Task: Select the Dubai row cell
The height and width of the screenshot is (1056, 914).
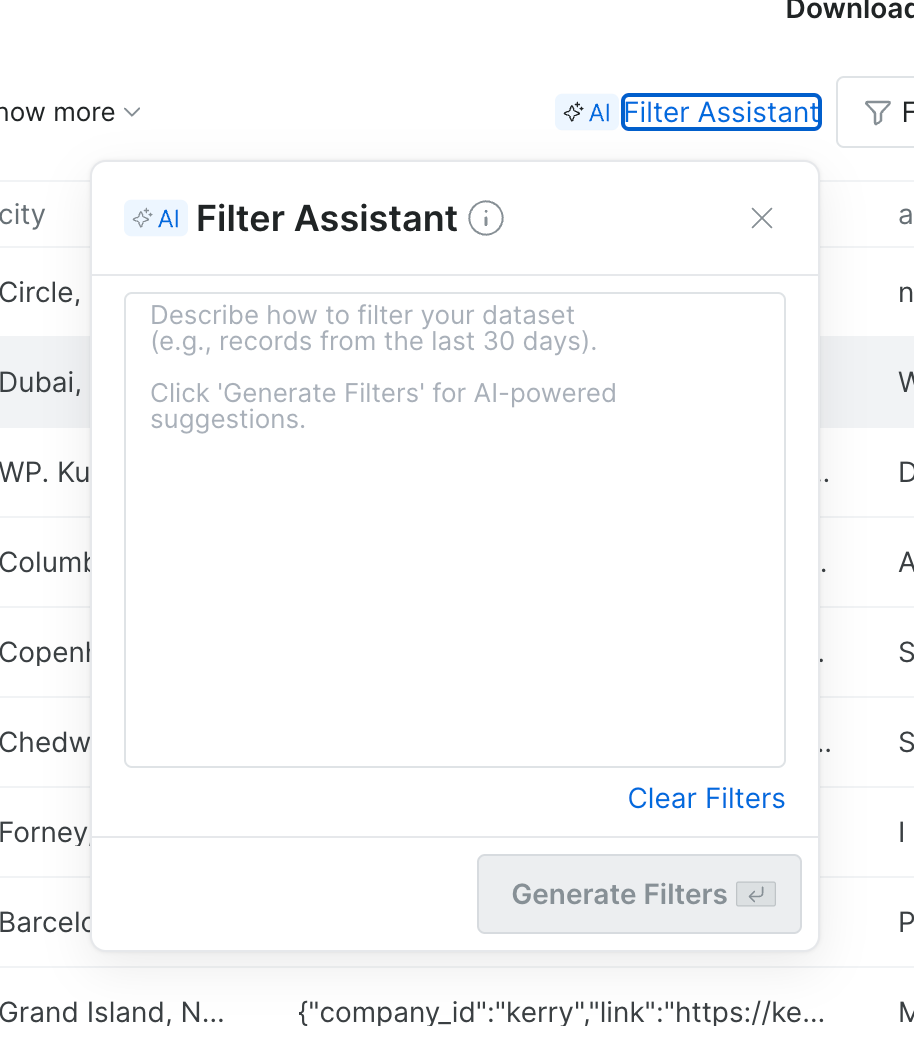Action: click(x=40, y=382)
